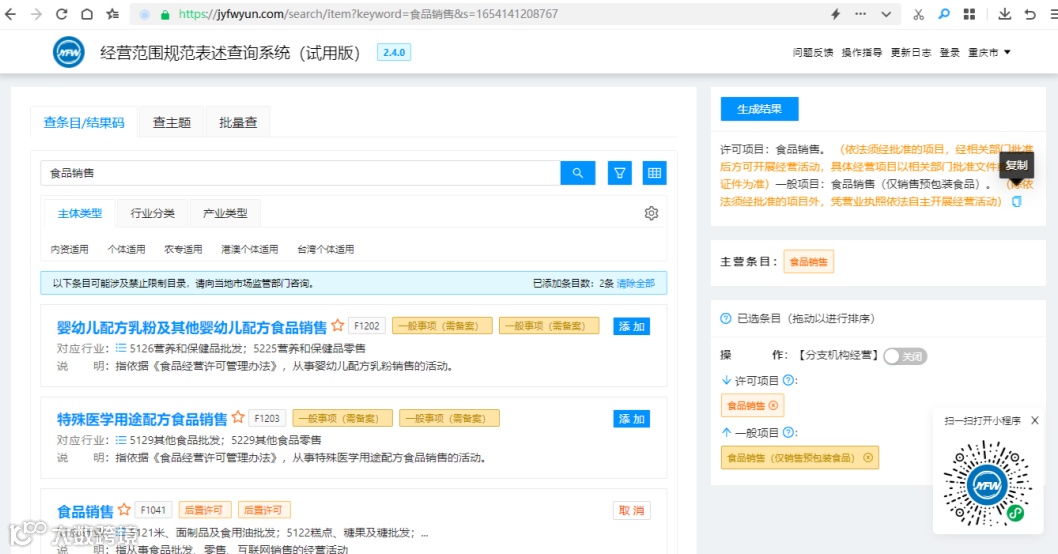Open the four-square apps grid icon

click(x=970, y=14)
